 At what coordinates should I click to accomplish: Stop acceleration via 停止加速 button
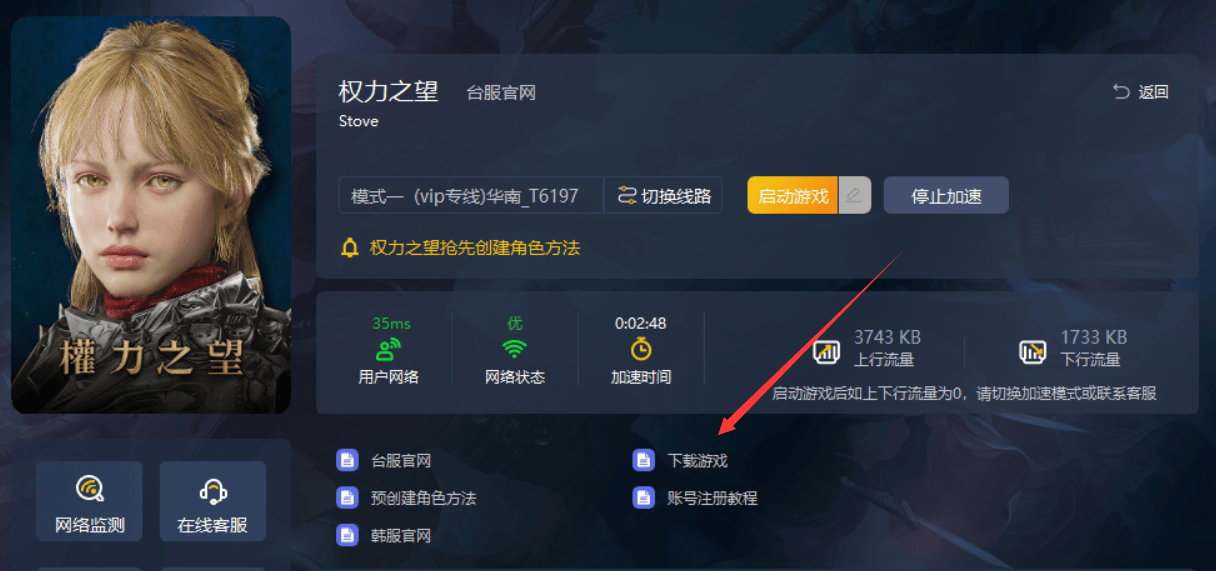(946, 196)
